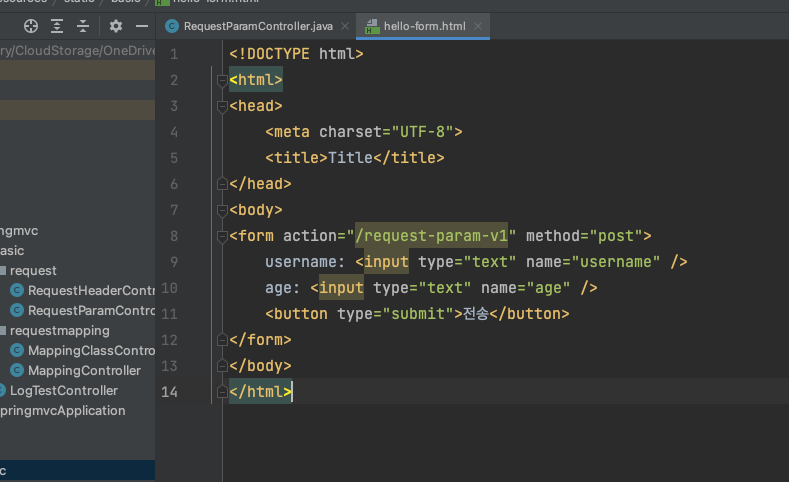This screenshot has height=482, width=789.
Task: Click the submit button tag line
Action: [x=417, y=314]
